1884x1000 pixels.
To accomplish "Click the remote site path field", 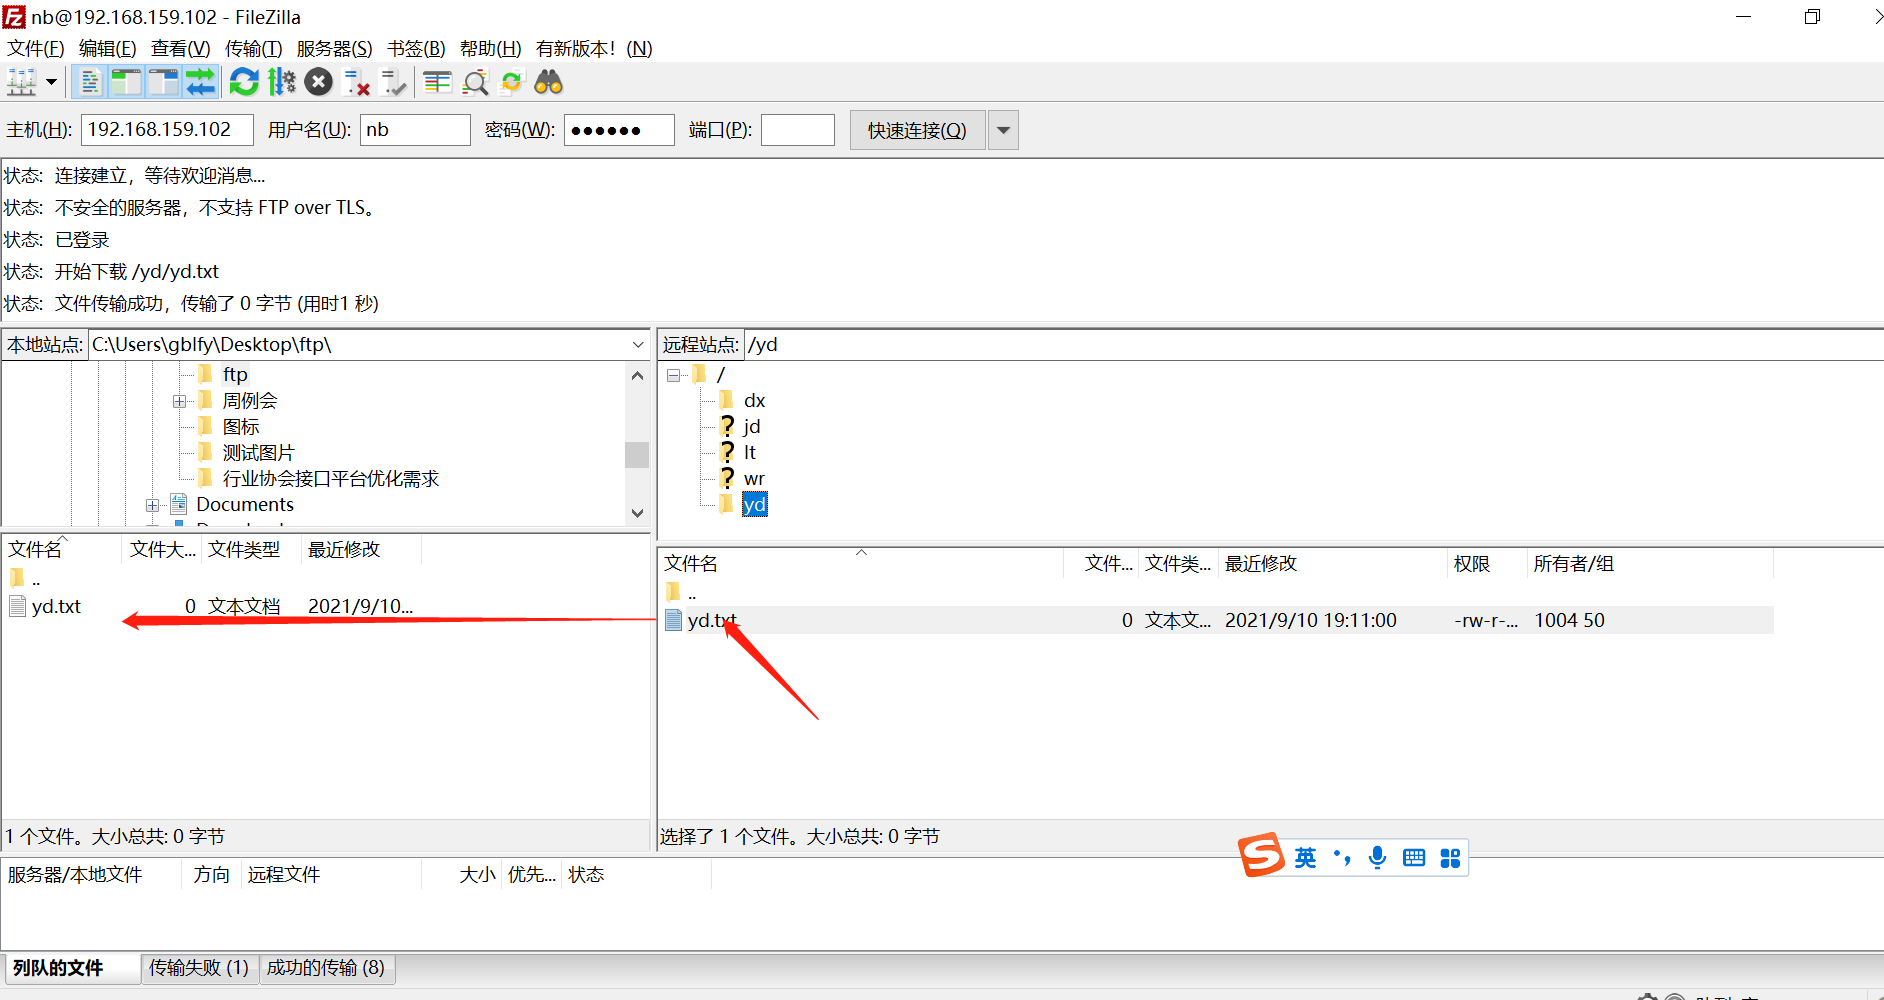I will tap(1312, 345).
